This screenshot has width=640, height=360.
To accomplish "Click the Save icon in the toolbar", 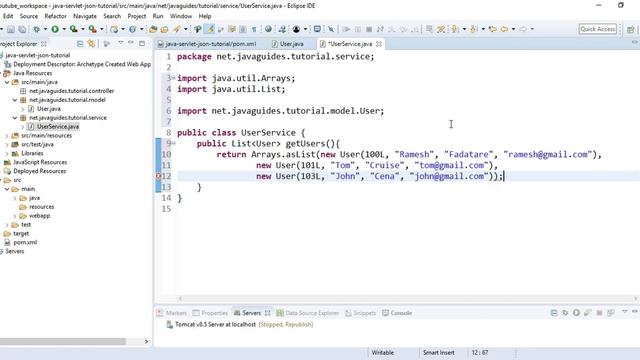I will tap(11, 29).
